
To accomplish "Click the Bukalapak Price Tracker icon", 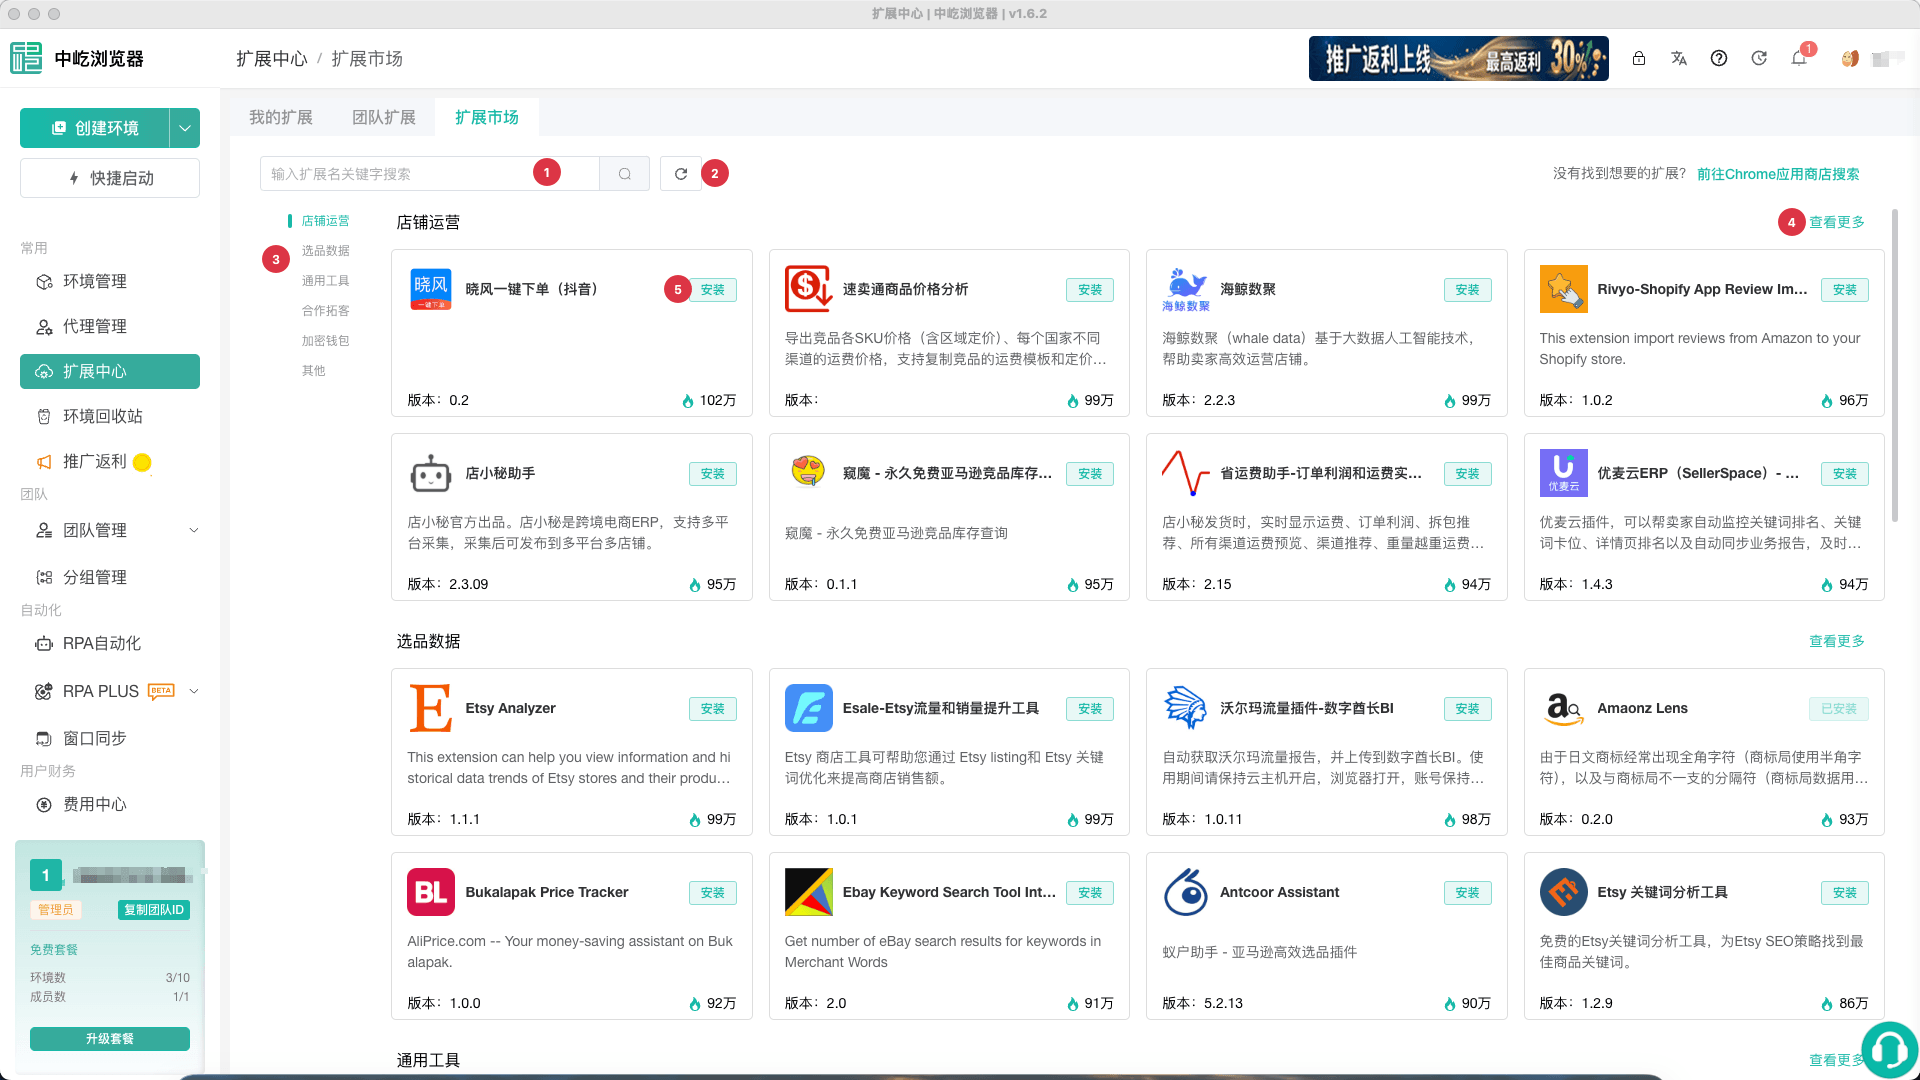I will (x=431, y=892).
